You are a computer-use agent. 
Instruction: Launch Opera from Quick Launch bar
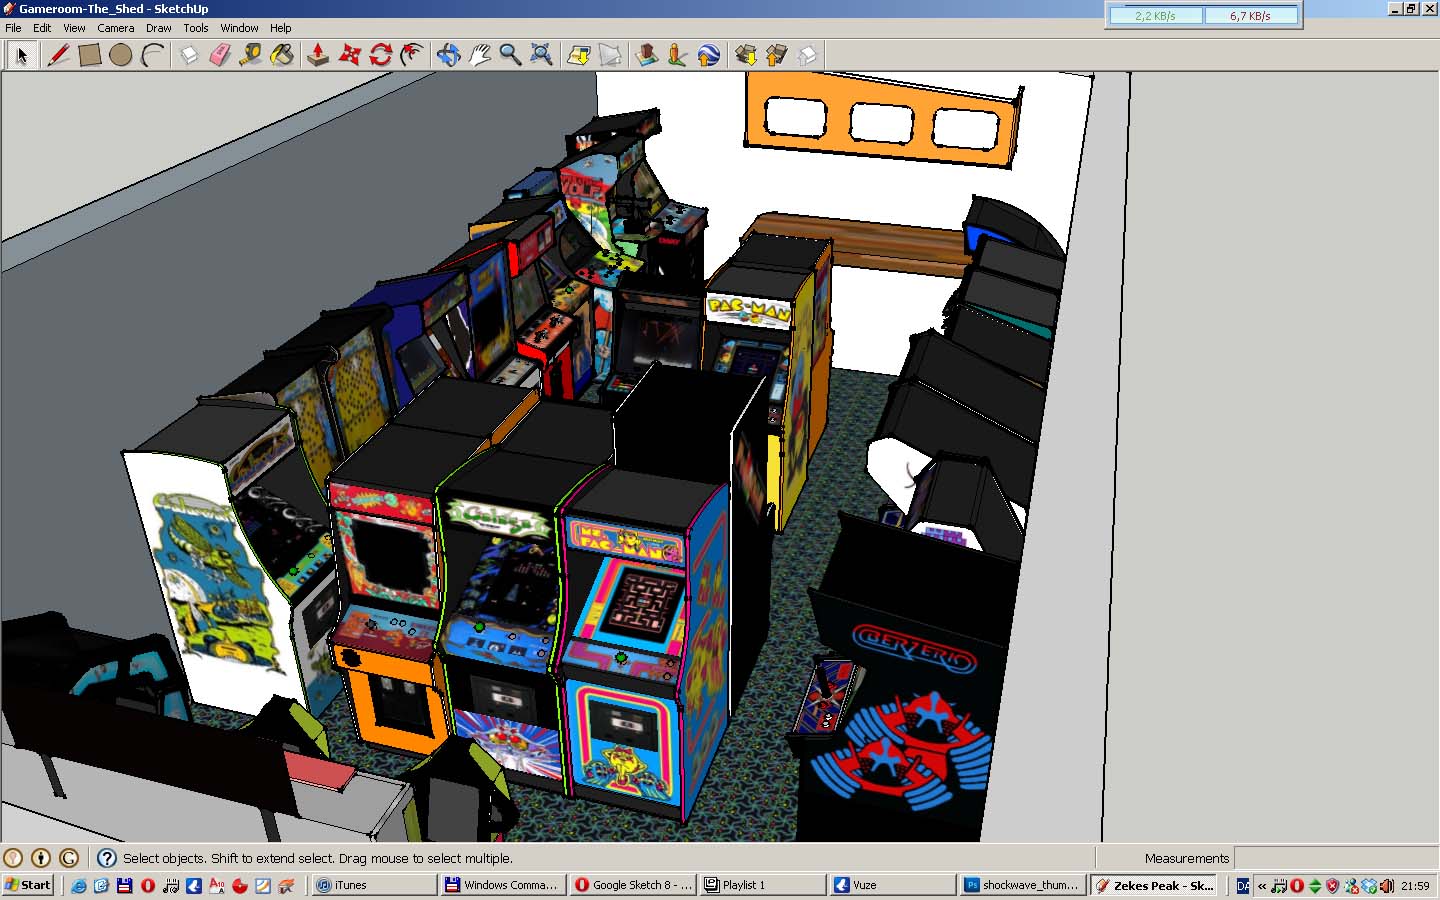pyautogui.click(x=148, y=885)
